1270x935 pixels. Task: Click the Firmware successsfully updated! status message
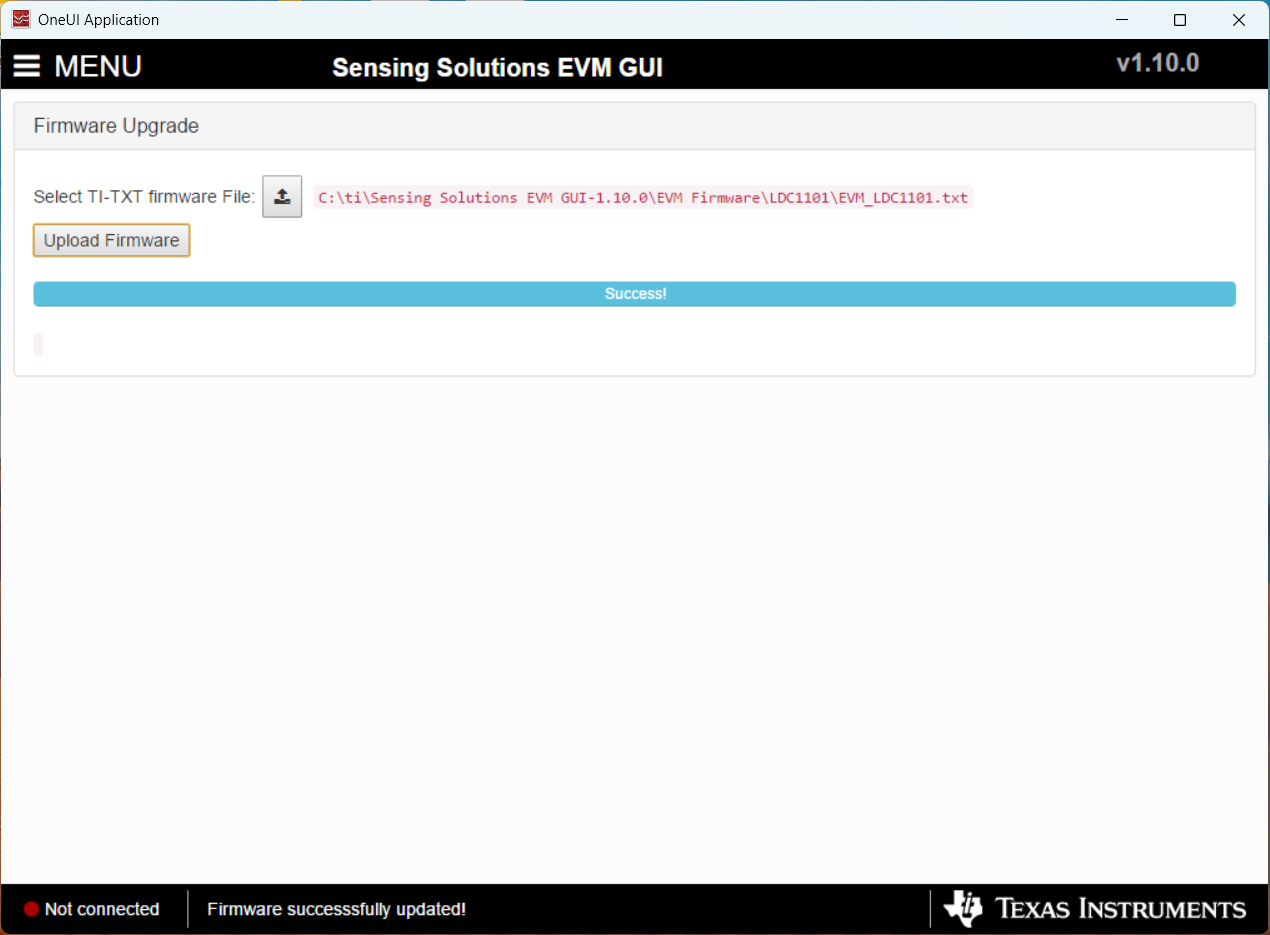[x=336, y=909]
